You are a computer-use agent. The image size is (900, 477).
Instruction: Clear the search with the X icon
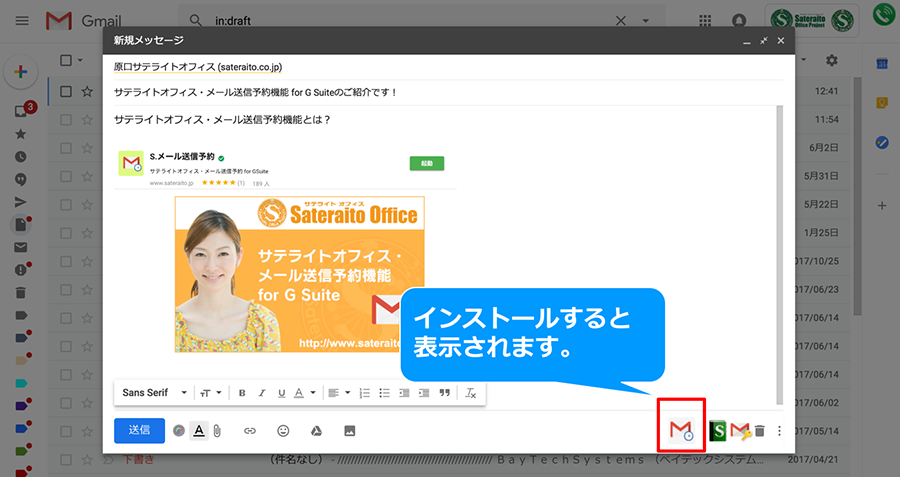[x=620, y=21]
